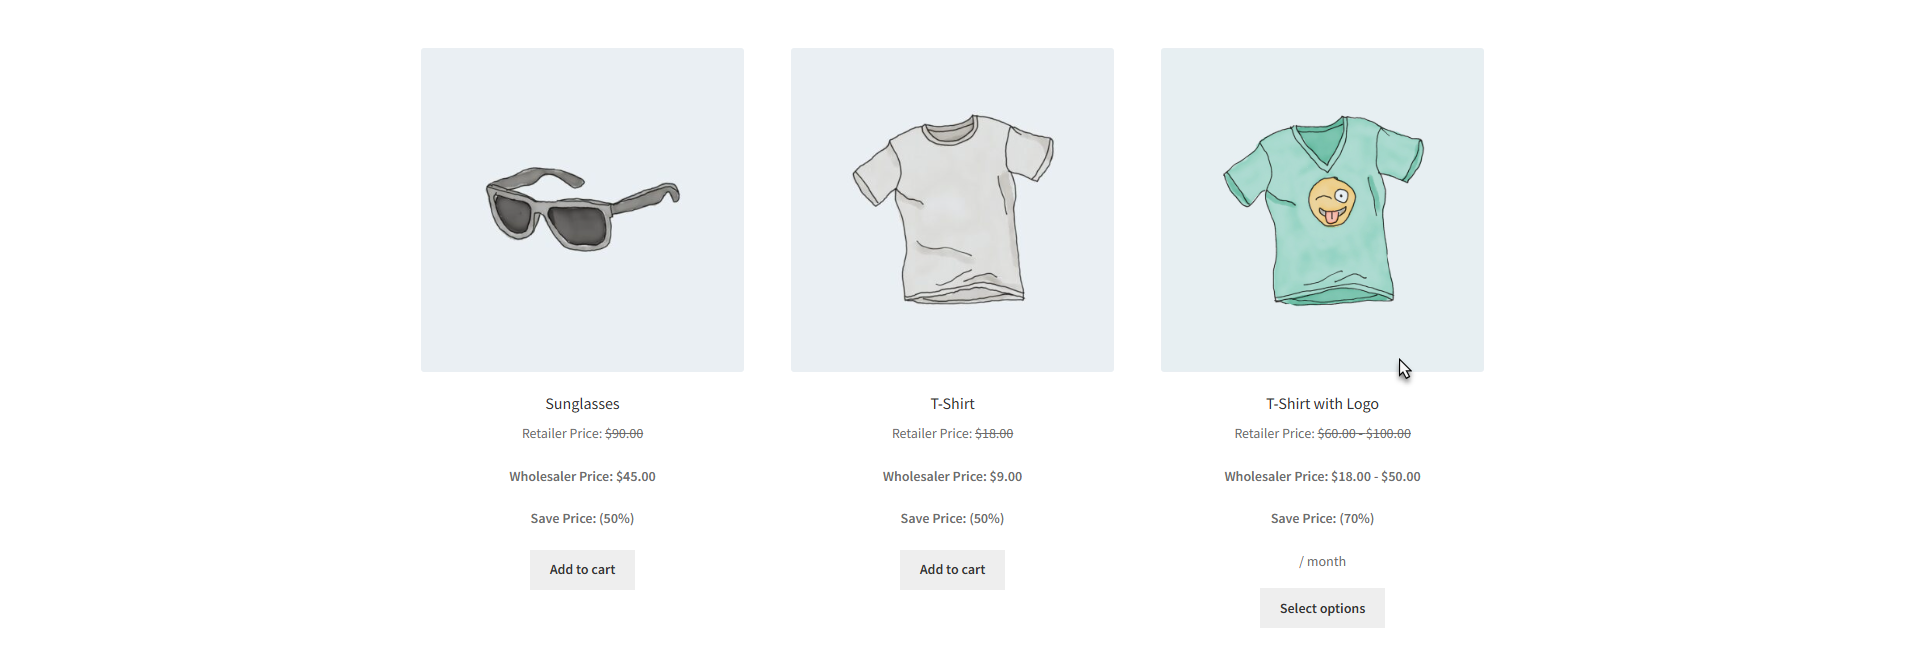The width and height of the screenshot is (1905, 658).
Task: Click the Sunglasses wholesaler price $45.00
Action: pos(636,477)
